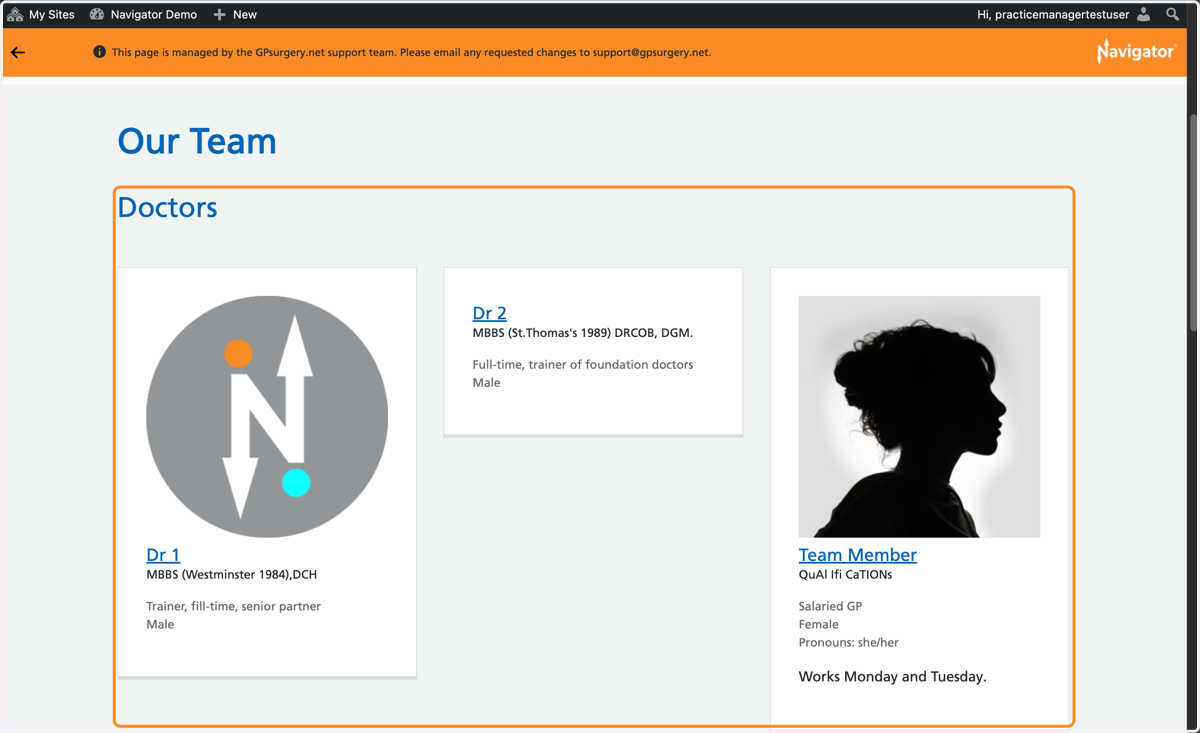Open the admin bar search icon

[x=1173, y=14]
